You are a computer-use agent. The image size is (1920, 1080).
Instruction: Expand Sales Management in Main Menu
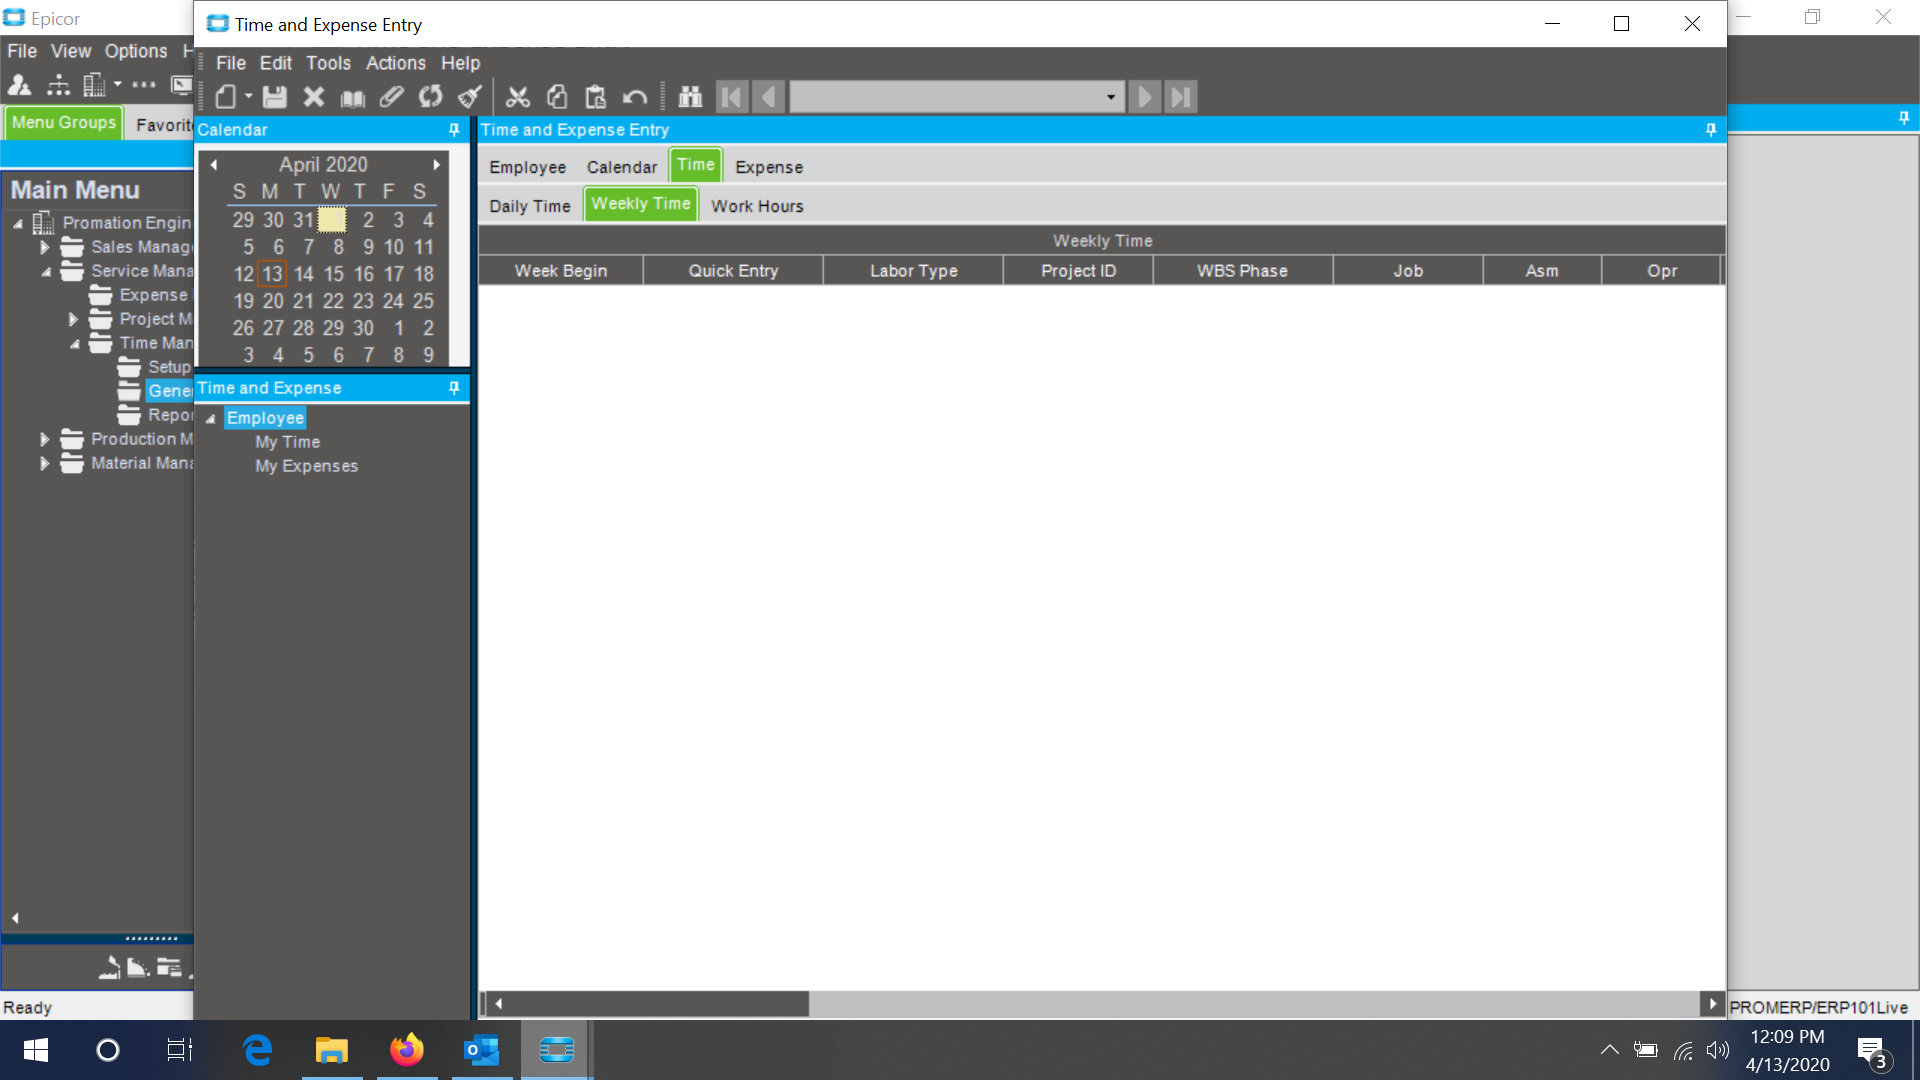click(x=44, y=247)
